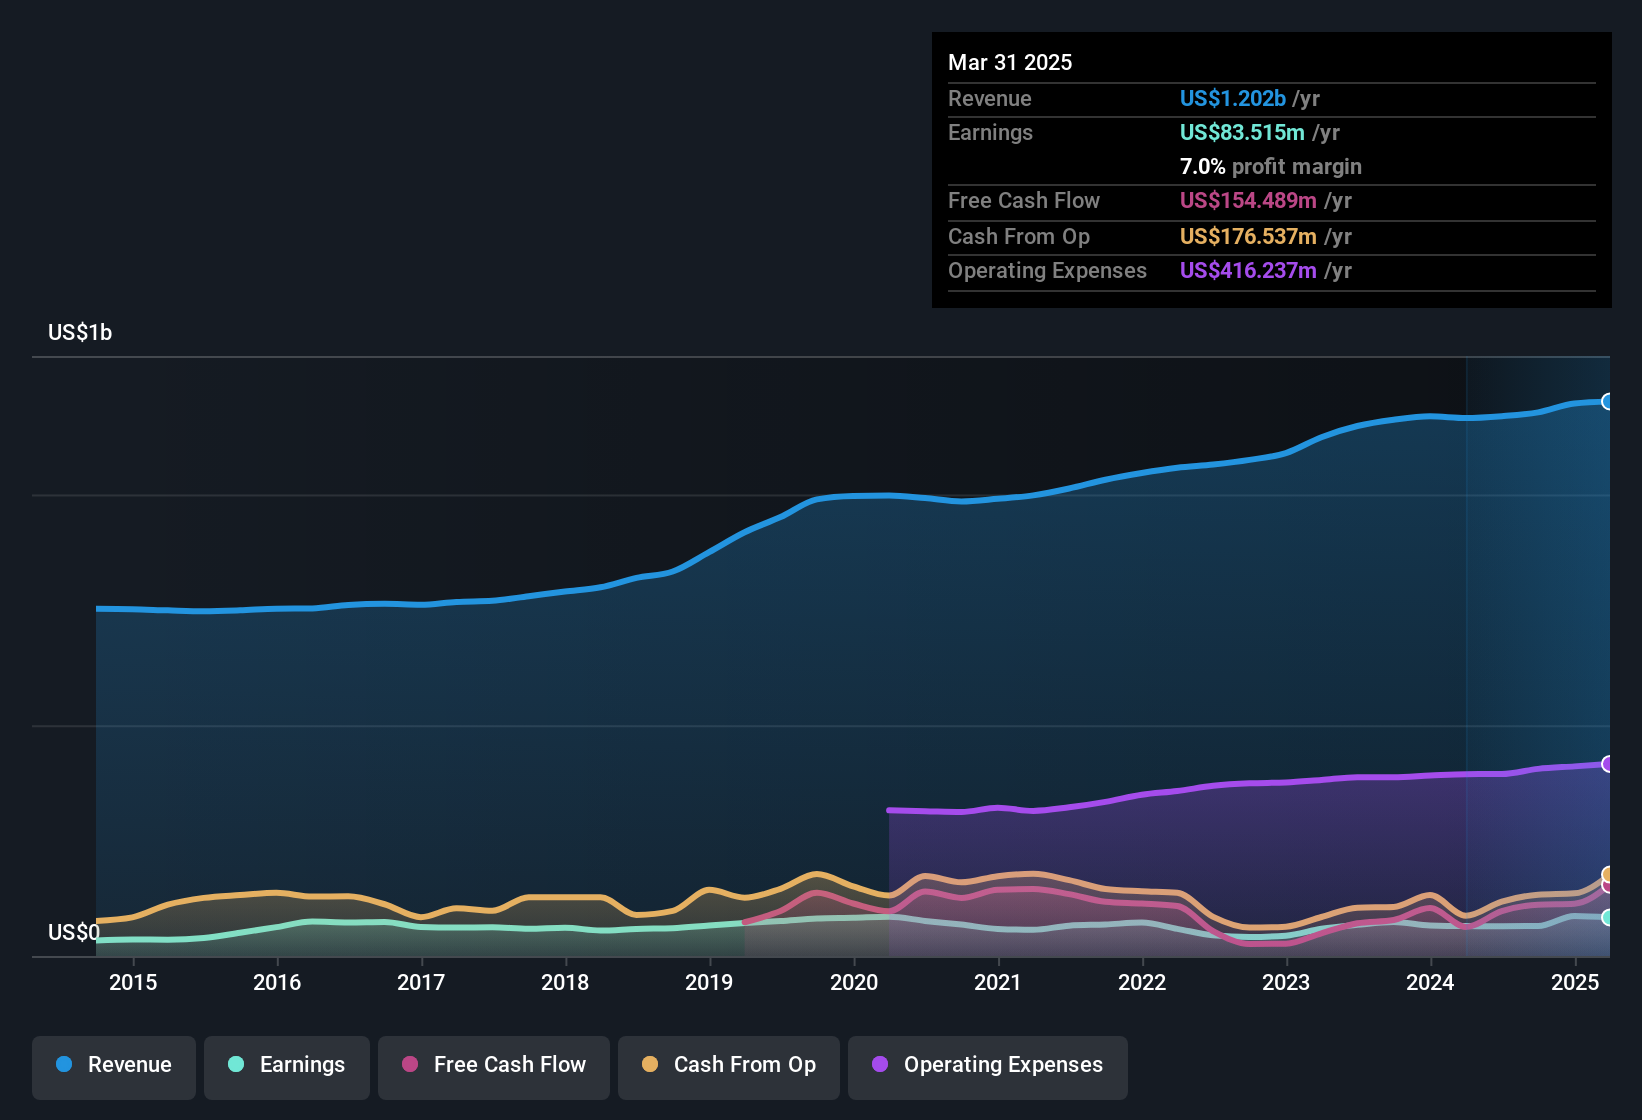Click the purple Operating Expenses endpoint marker

point(1608,764)
